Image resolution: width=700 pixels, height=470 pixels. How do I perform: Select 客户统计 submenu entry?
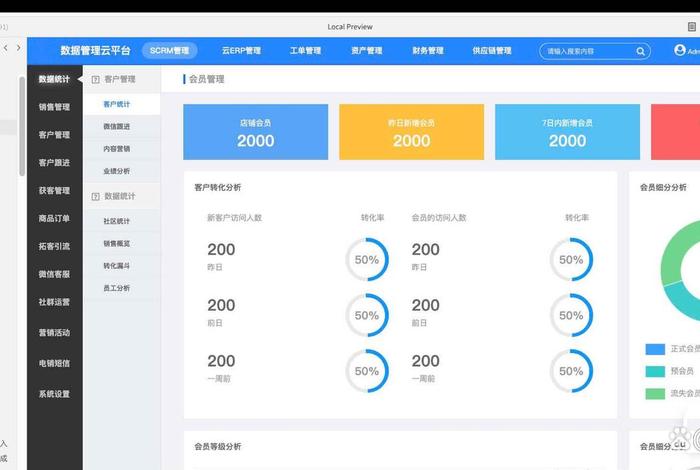121,104
